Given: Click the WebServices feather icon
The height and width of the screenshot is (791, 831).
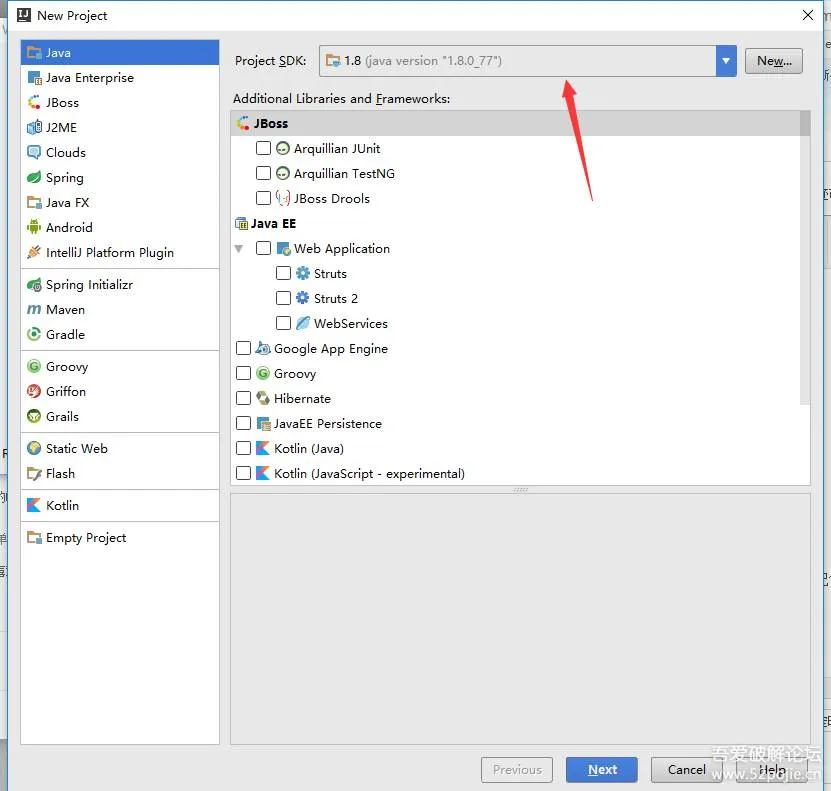Looking at the screenshot, I should 303,323.
